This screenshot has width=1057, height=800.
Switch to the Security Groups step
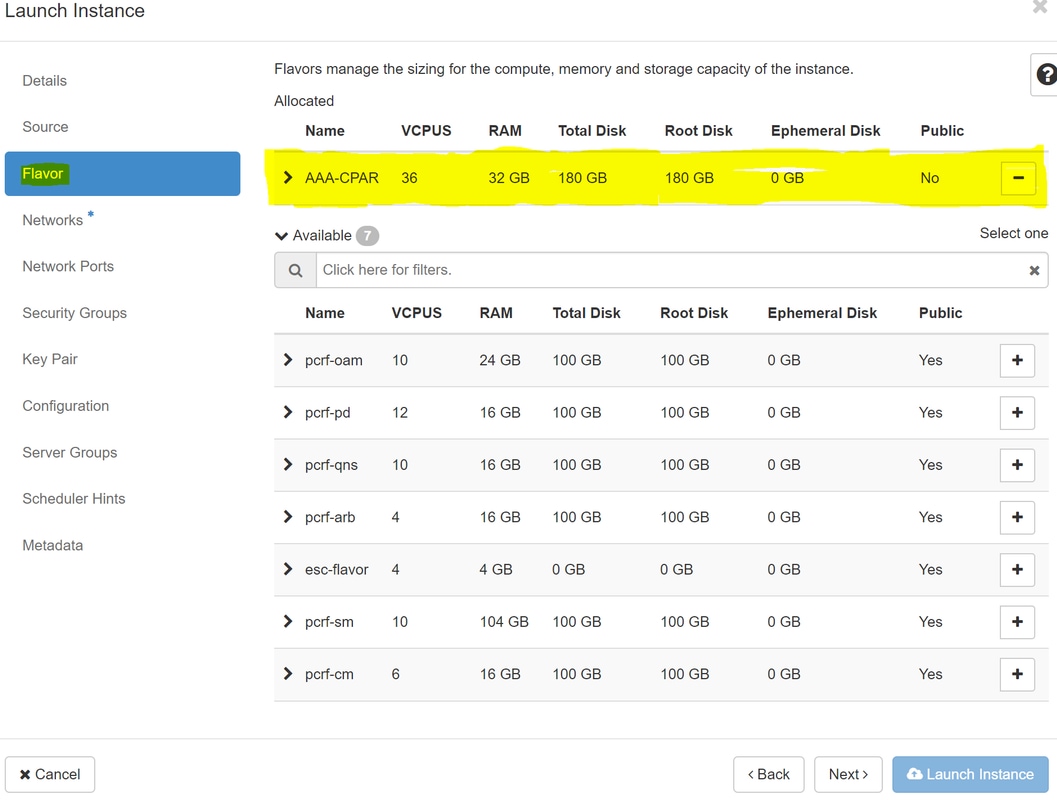pyautogui.click(x=75, y=313)
